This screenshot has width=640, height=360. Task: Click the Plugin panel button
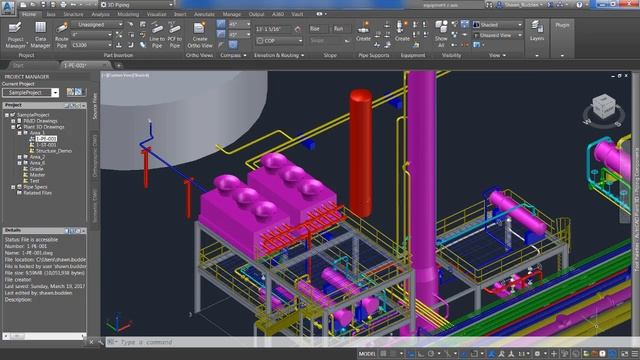[562, 25]
